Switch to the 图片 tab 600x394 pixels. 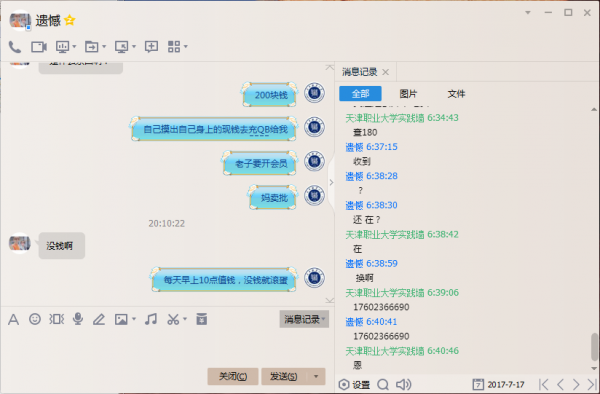pyautogui.click(x=408, y=94)
